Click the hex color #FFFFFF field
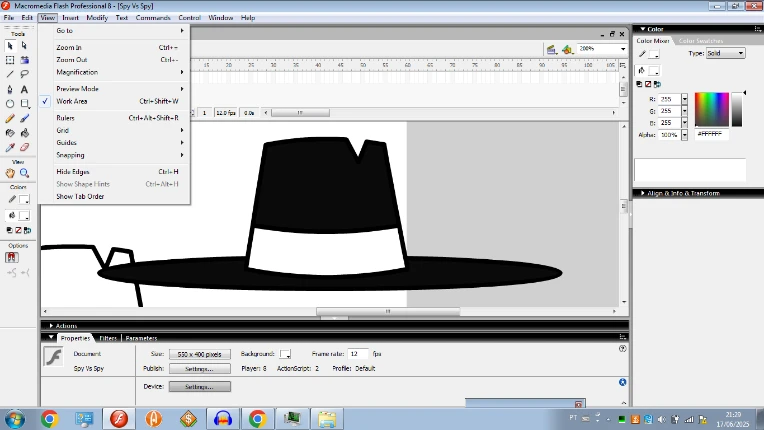Screen dimensions: 764x430 tap(712, 134)
